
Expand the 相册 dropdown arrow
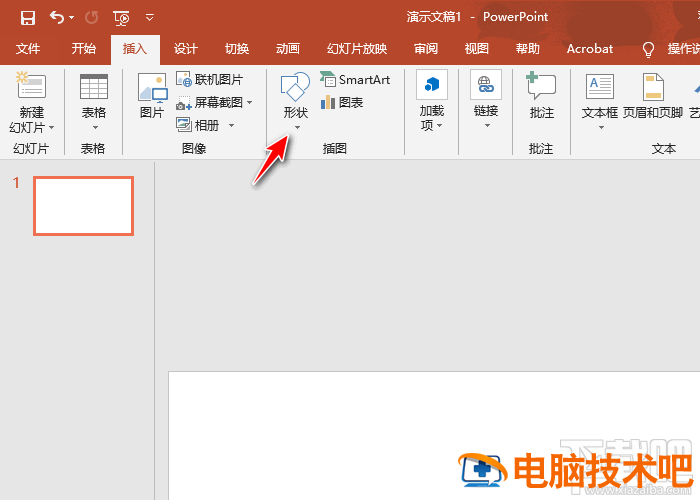point(231,125)
